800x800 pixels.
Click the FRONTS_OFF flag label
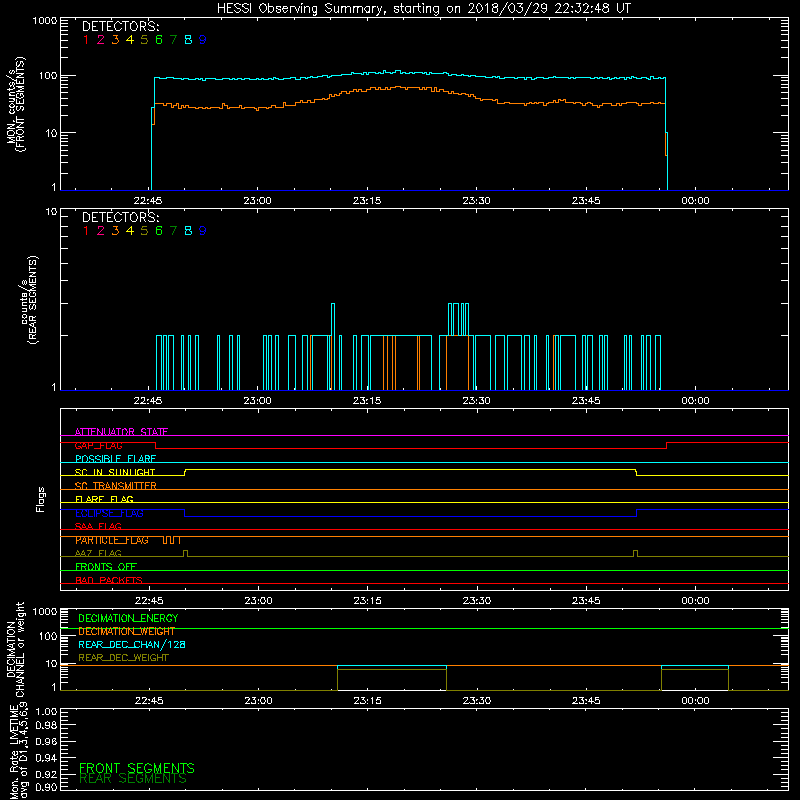pyautogui.click(x=106, y=567)
